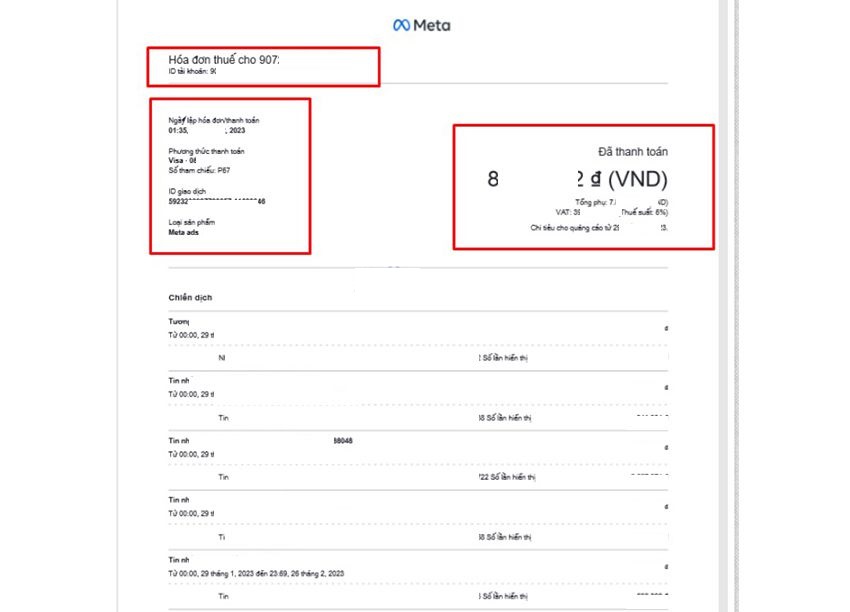Click the 'Số tham chiếu: P67' reference line
This screenshot has height=612, width=850.
(x=199, y=170)
